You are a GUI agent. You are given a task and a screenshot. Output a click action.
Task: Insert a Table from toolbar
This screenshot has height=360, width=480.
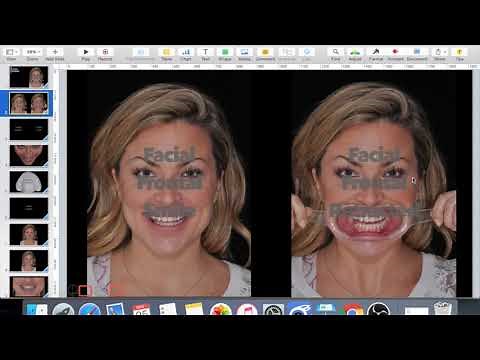tap(167, 52)
